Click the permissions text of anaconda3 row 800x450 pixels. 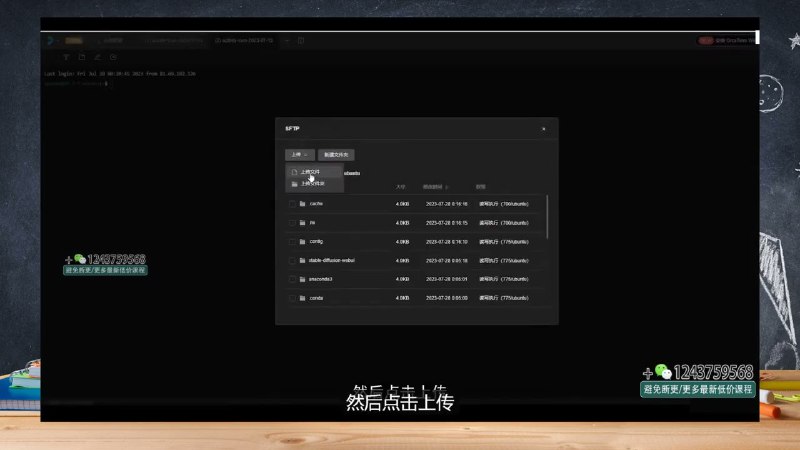[504, 280]
